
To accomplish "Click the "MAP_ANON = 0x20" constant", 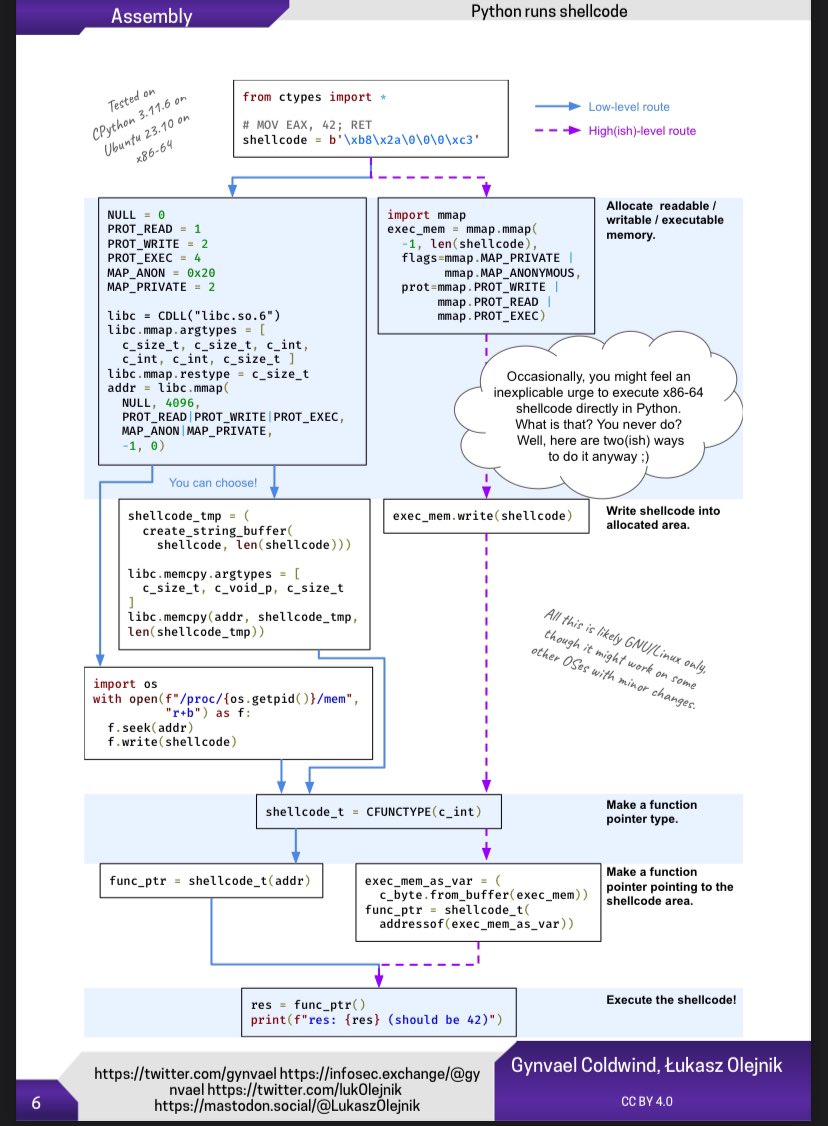I will click(x=161, y=273).
